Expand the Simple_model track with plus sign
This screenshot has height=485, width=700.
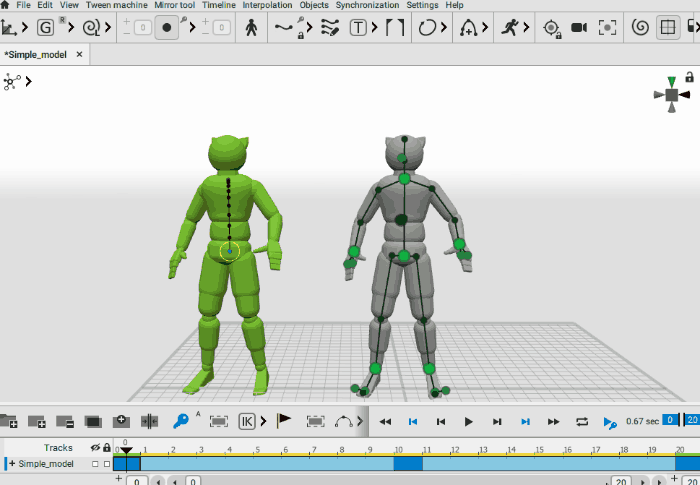(x=11, y=464)
